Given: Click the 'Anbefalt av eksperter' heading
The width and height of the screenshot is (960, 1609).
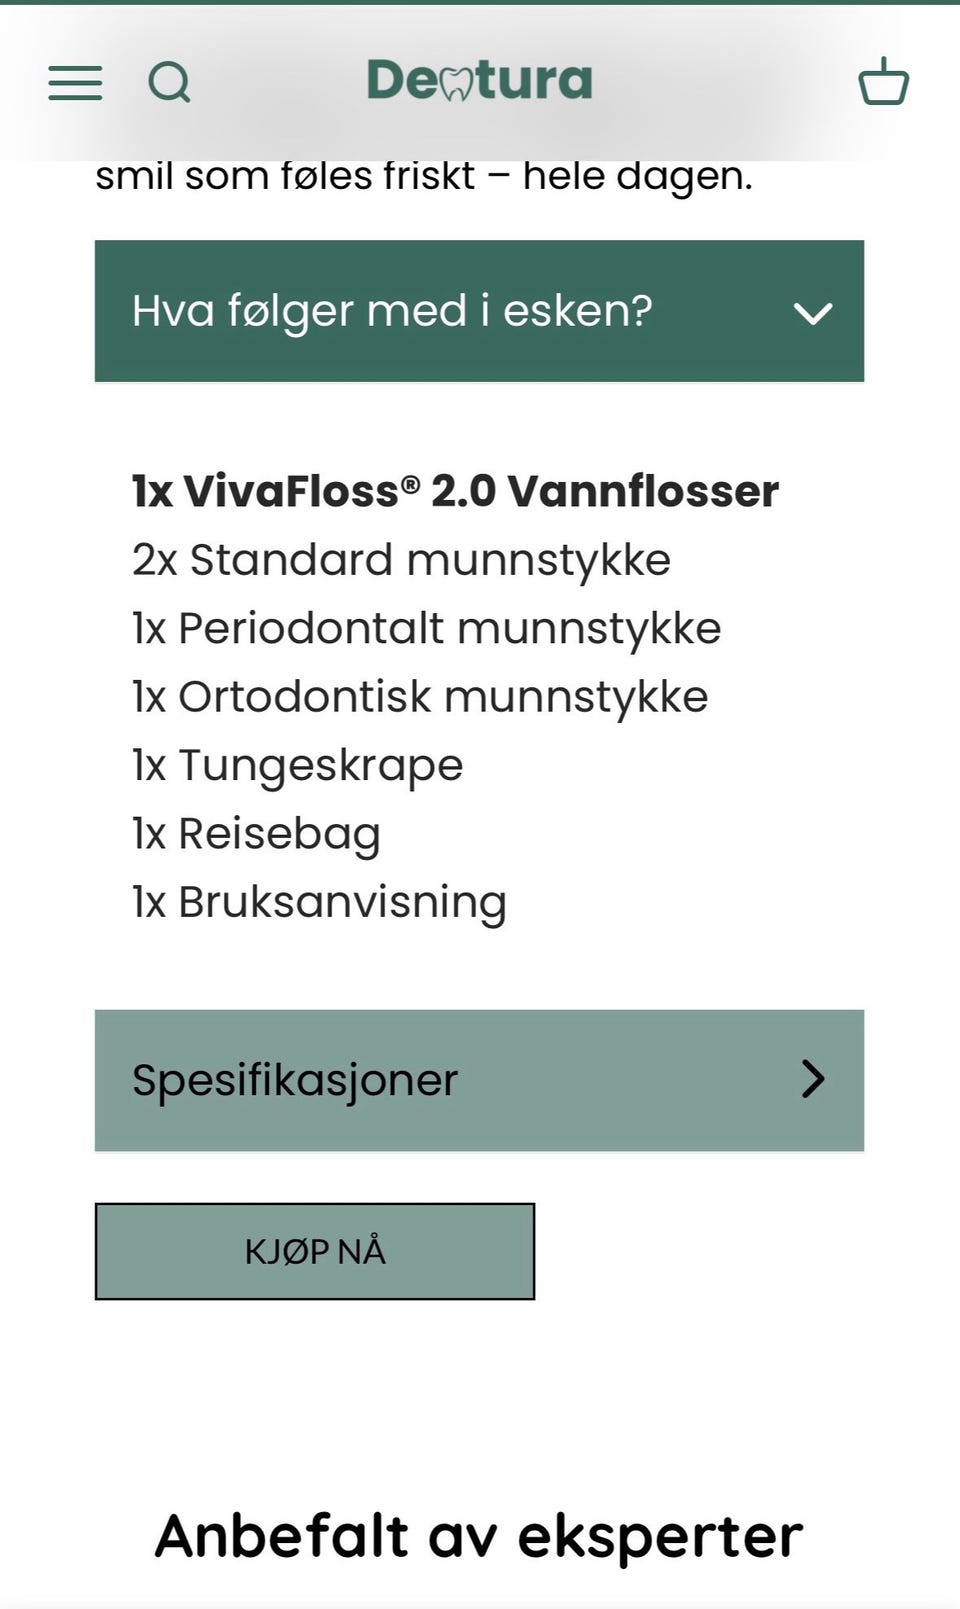Looking at the screenshot, I should click(x=479, y=1535).
